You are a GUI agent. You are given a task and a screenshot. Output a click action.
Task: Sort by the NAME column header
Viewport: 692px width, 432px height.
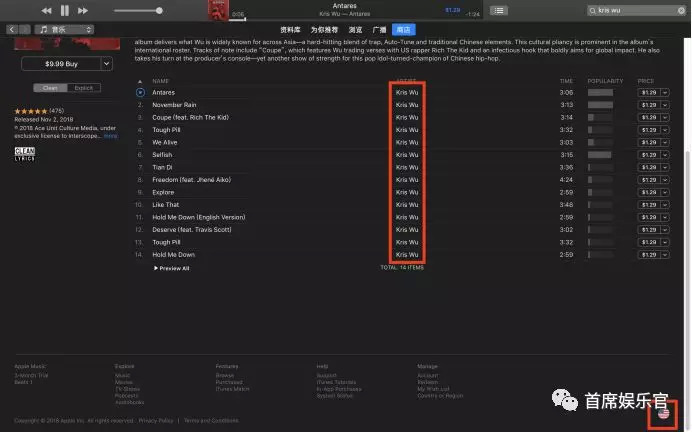point(161,81)
